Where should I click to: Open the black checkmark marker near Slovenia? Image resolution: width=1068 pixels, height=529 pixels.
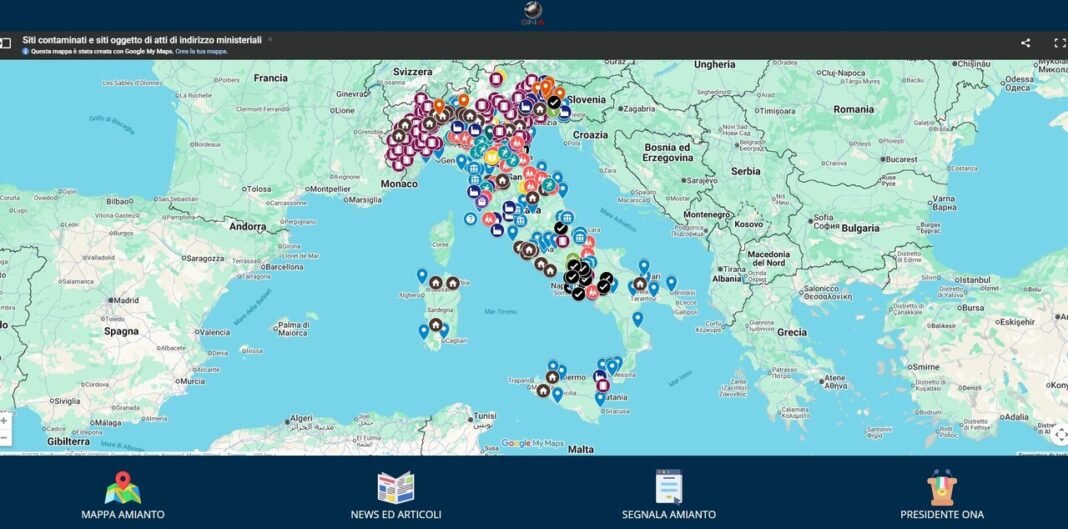tap(554, 102)
